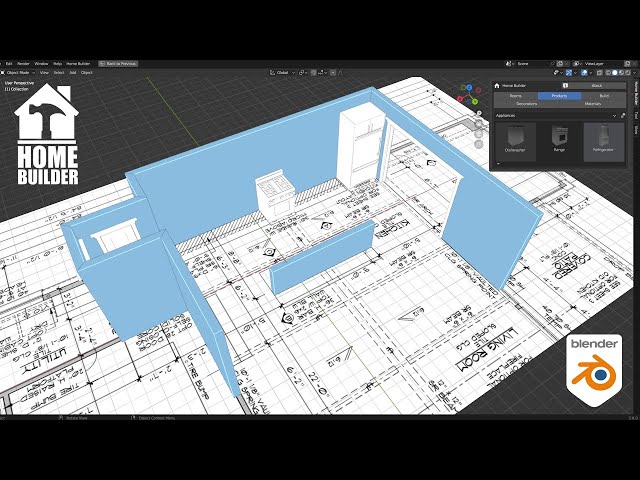Click the green Y axis on navigation gizmo
Viewport: 640px width, 480px height.
(x=475, y=101)
